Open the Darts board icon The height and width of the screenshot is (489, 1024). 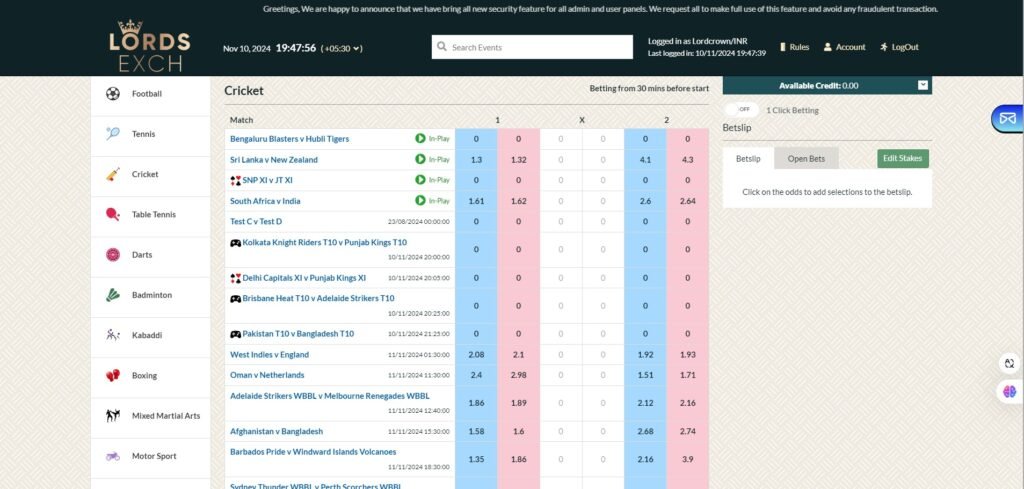(113, 255)
